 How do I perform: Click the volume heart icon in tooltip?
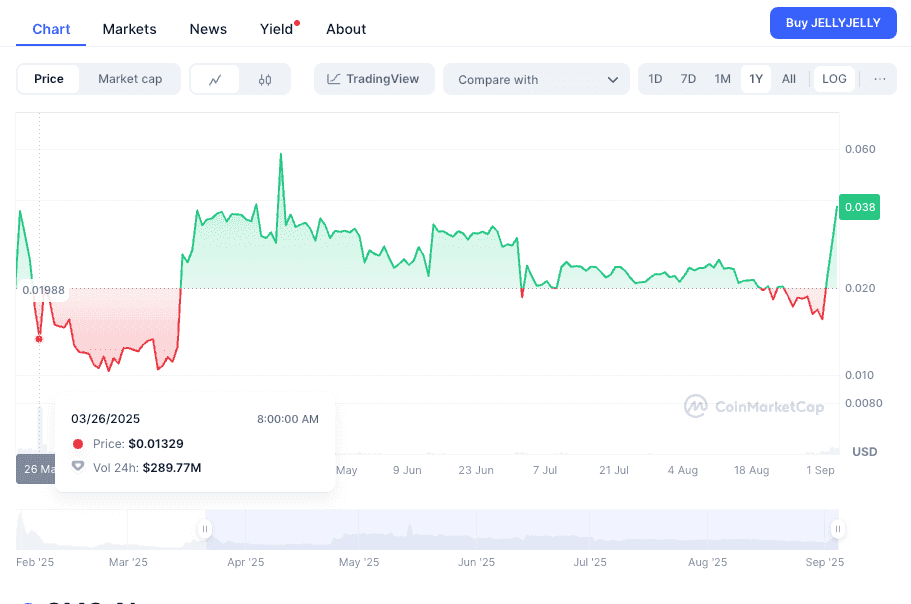tap(78, 466)
